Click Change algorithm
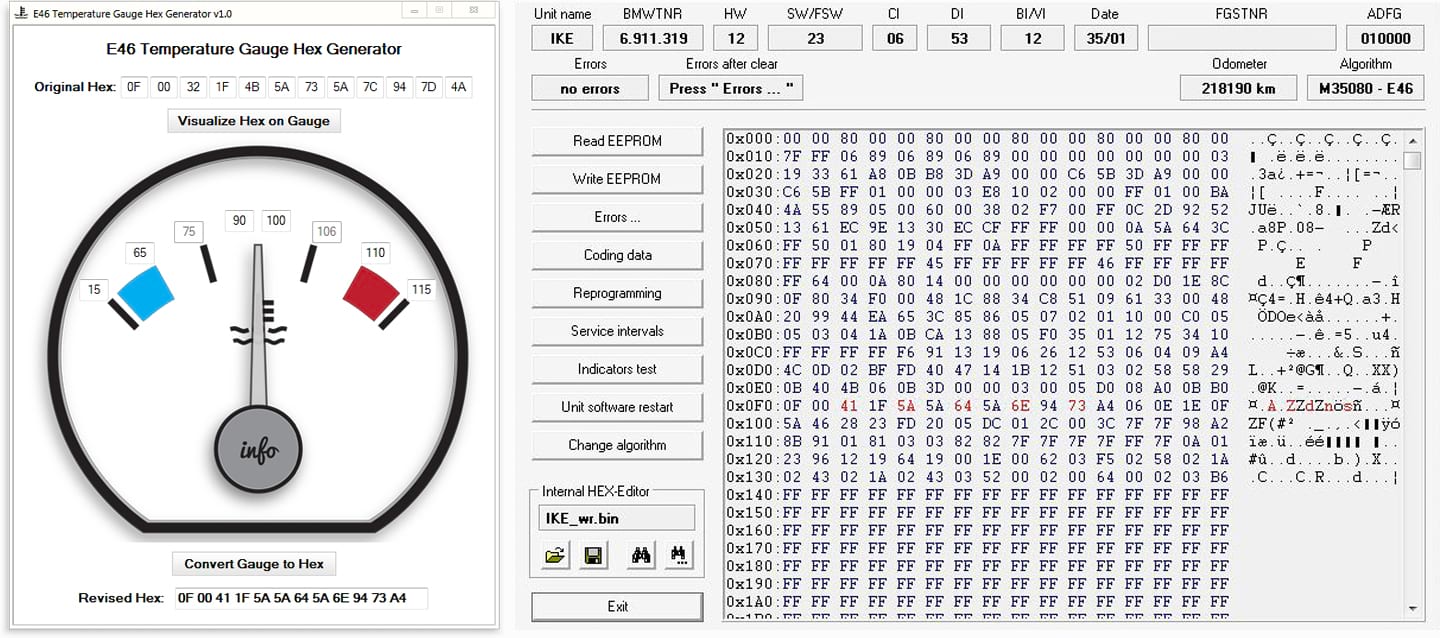This screenshot has width=1440, height=638. click(x=617, y=444)
